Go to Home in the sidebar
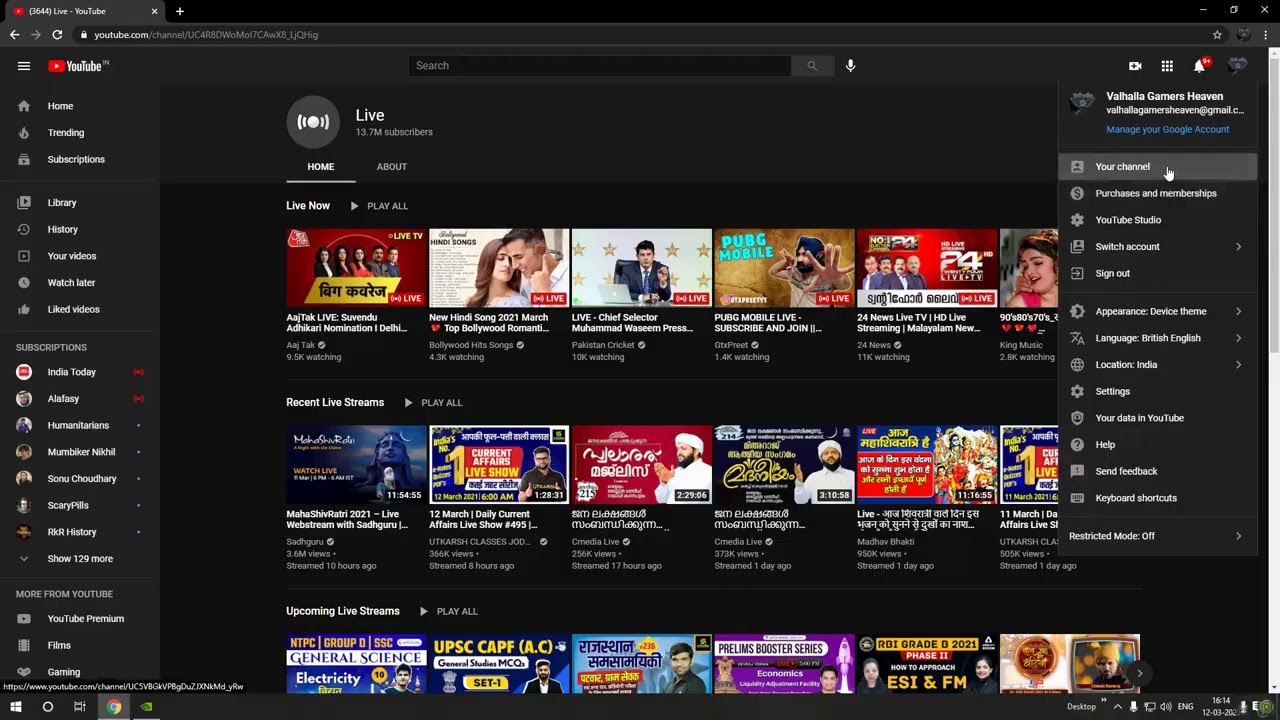1280x720 pixels. click(x=80, y=106)
